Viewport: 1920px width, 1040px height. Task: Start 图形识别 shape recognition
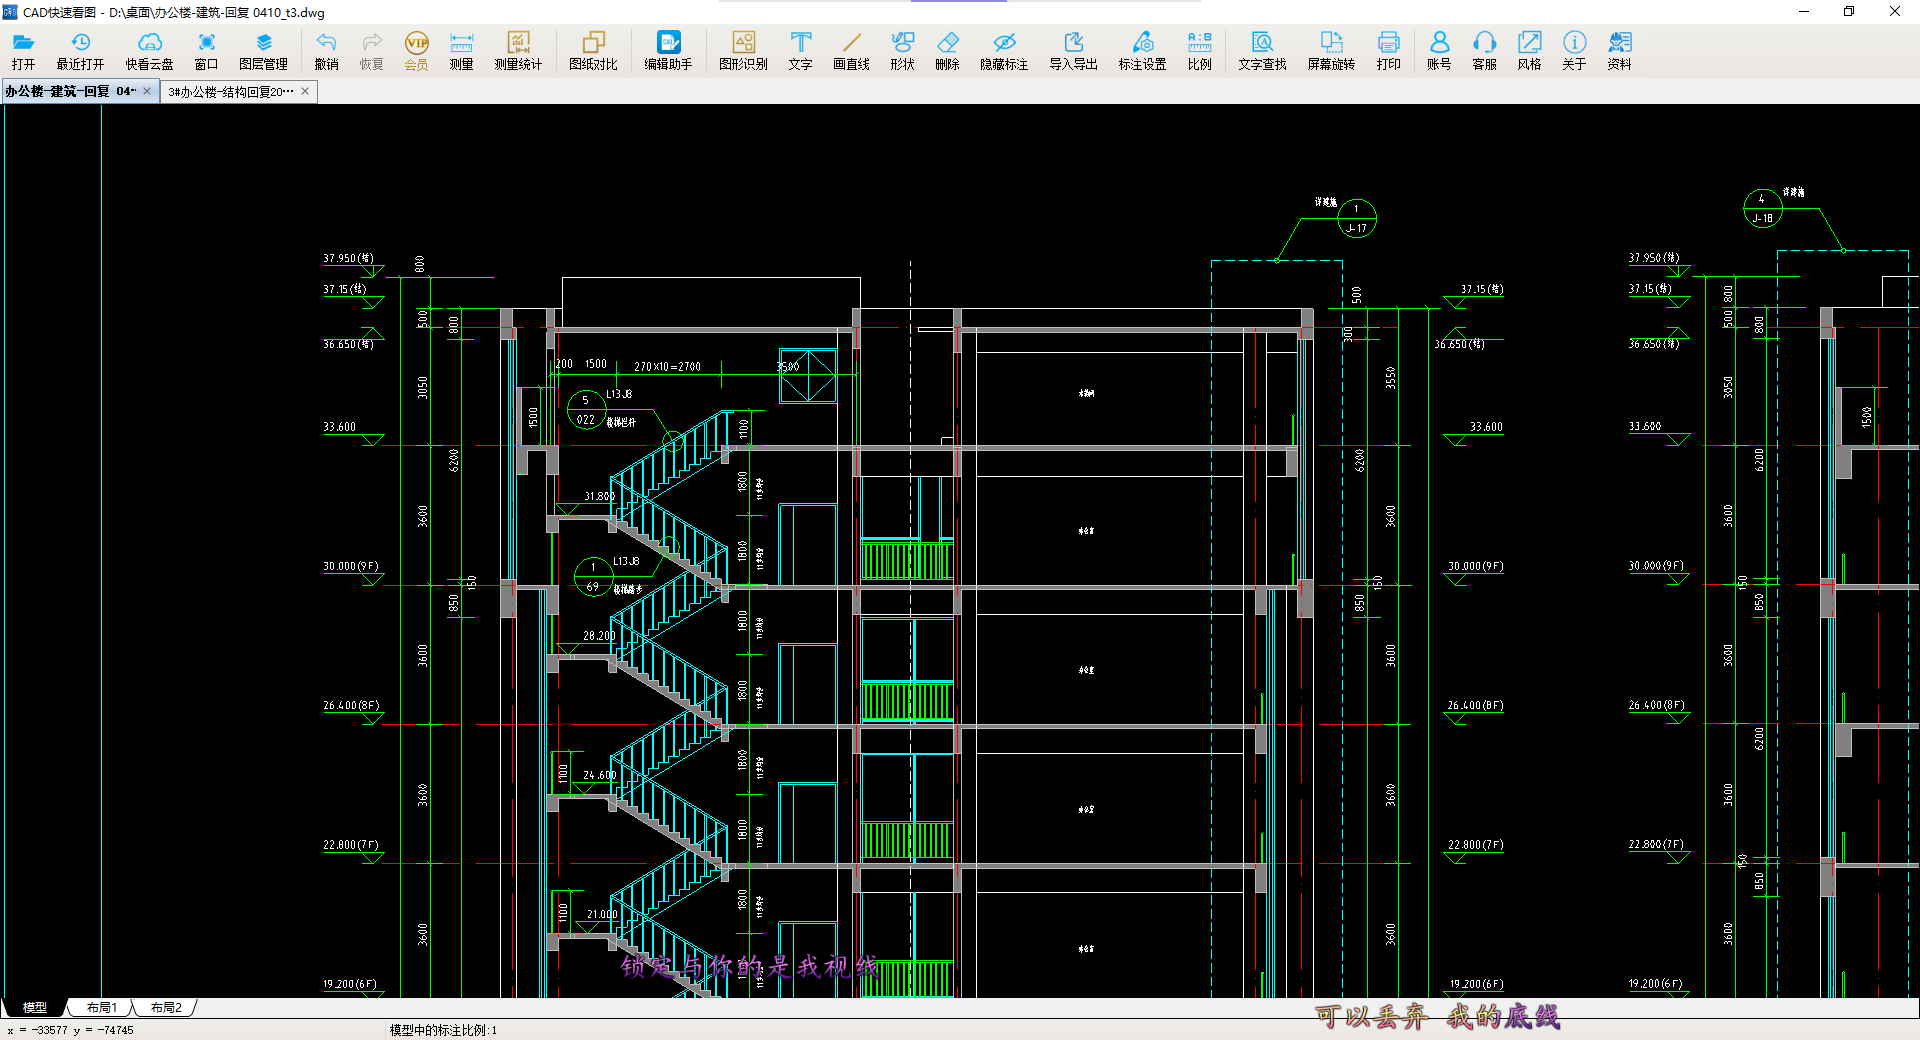point(743,50)
